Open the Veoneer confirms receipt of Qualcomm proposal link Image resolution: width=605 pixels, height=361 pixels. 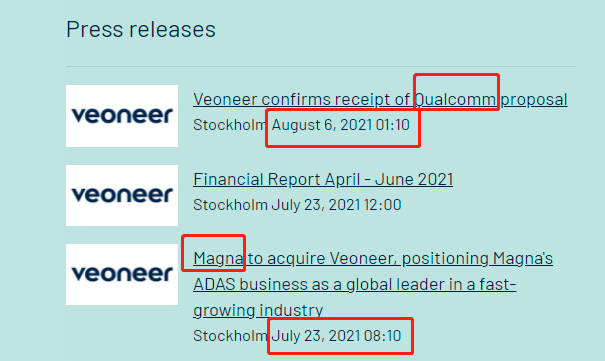coord(380,100)
